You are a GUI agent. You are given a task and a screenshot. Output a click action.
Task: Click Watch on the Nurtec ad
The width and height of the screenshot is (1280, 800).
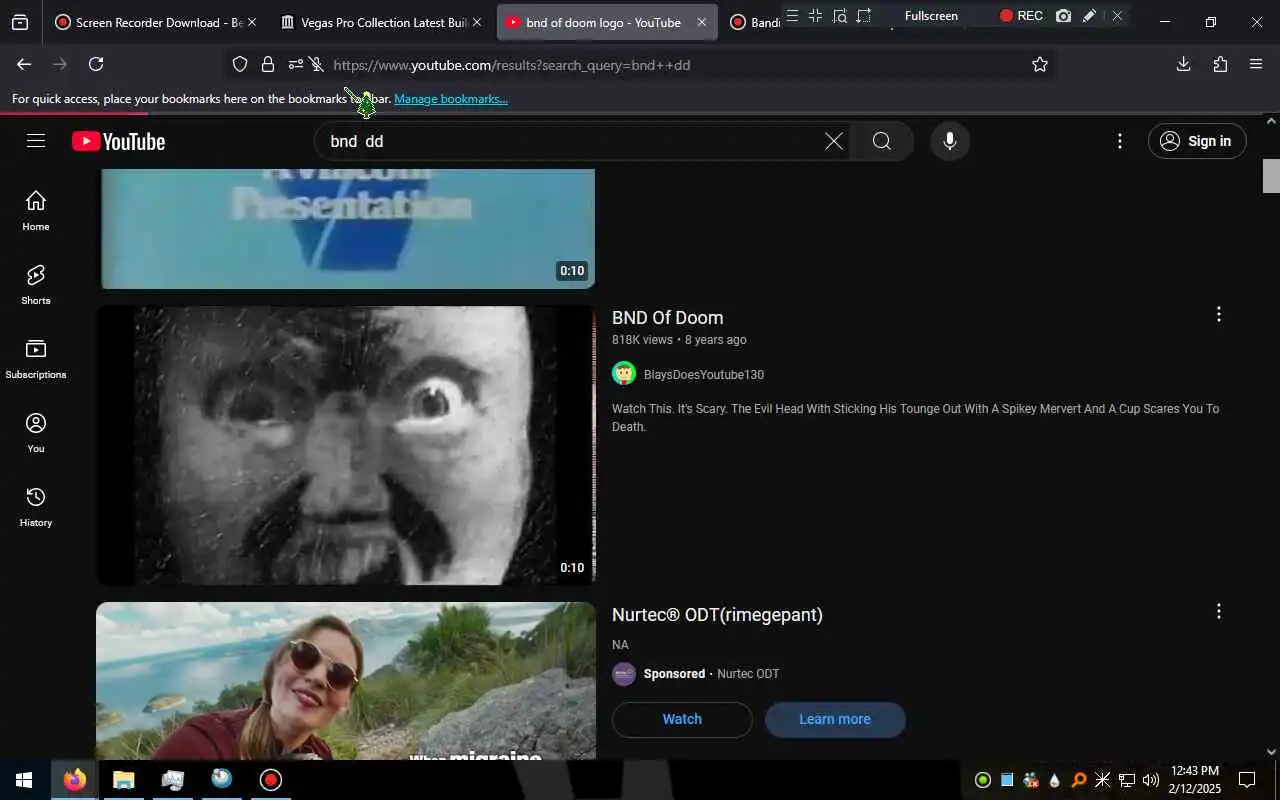point(682,720)
